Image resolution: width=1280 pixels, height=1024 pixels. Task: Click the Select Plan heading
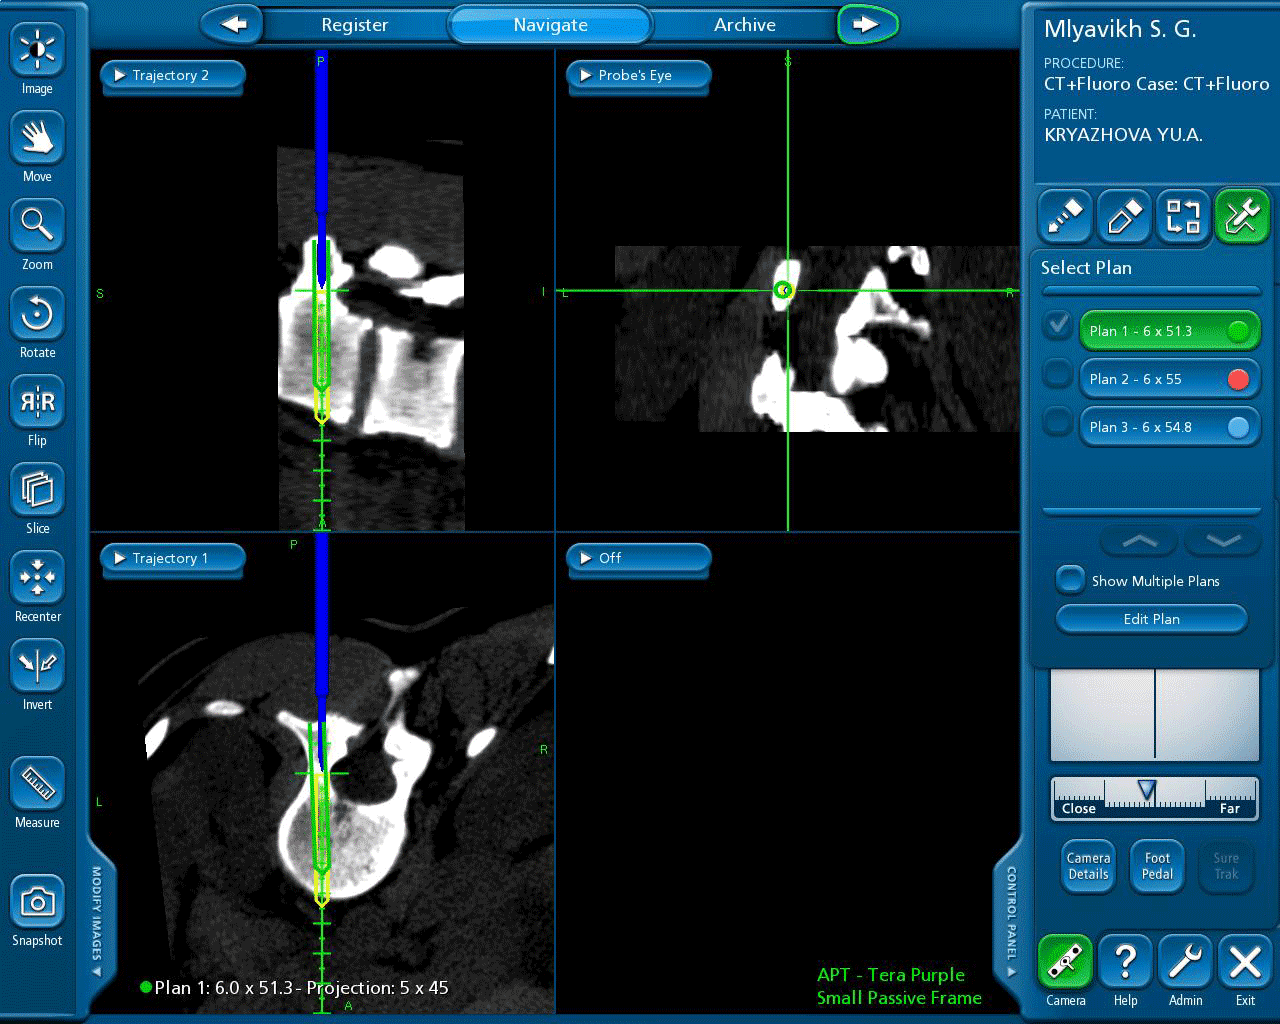coord(1086,268)
